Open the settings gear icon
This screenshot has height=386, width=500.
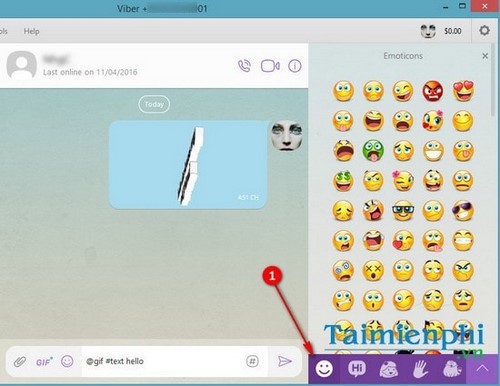click(x=484, y=31)
